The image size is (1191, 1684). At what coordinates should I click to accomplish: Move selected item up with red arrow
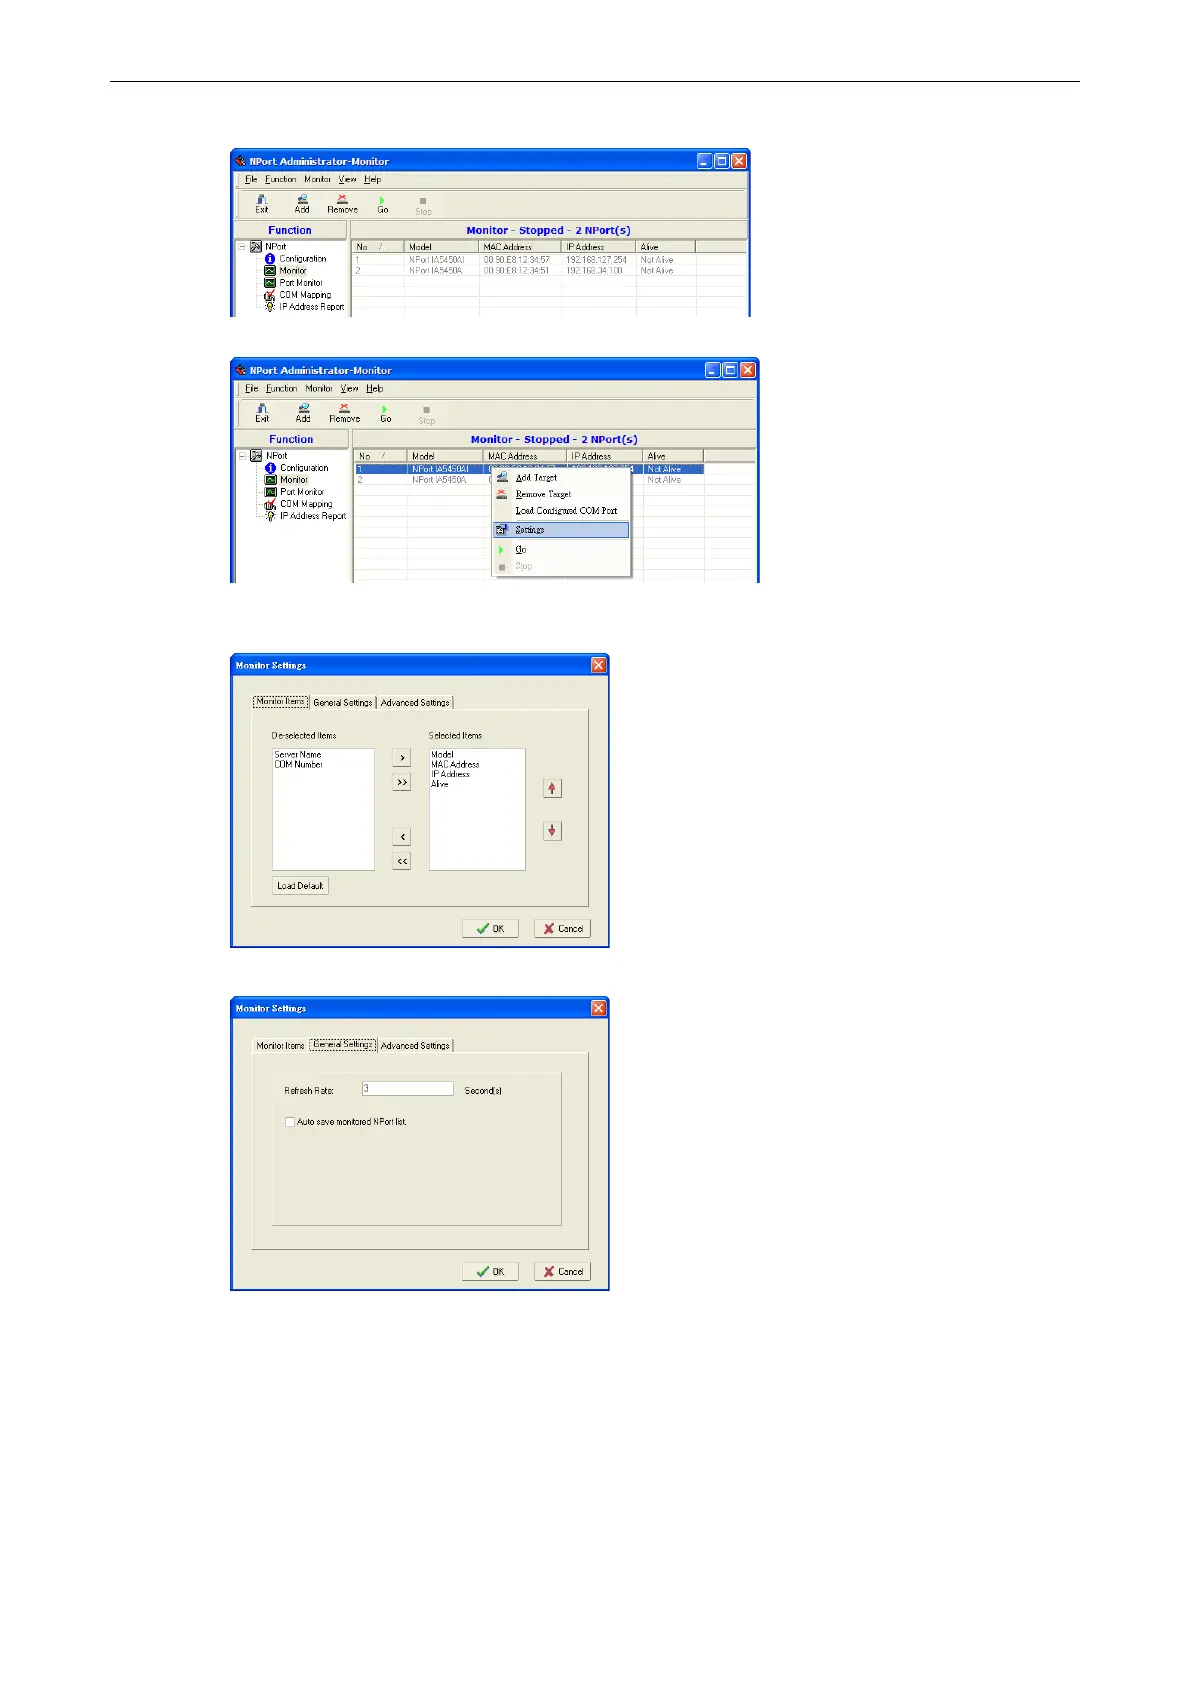click(552, 788)
